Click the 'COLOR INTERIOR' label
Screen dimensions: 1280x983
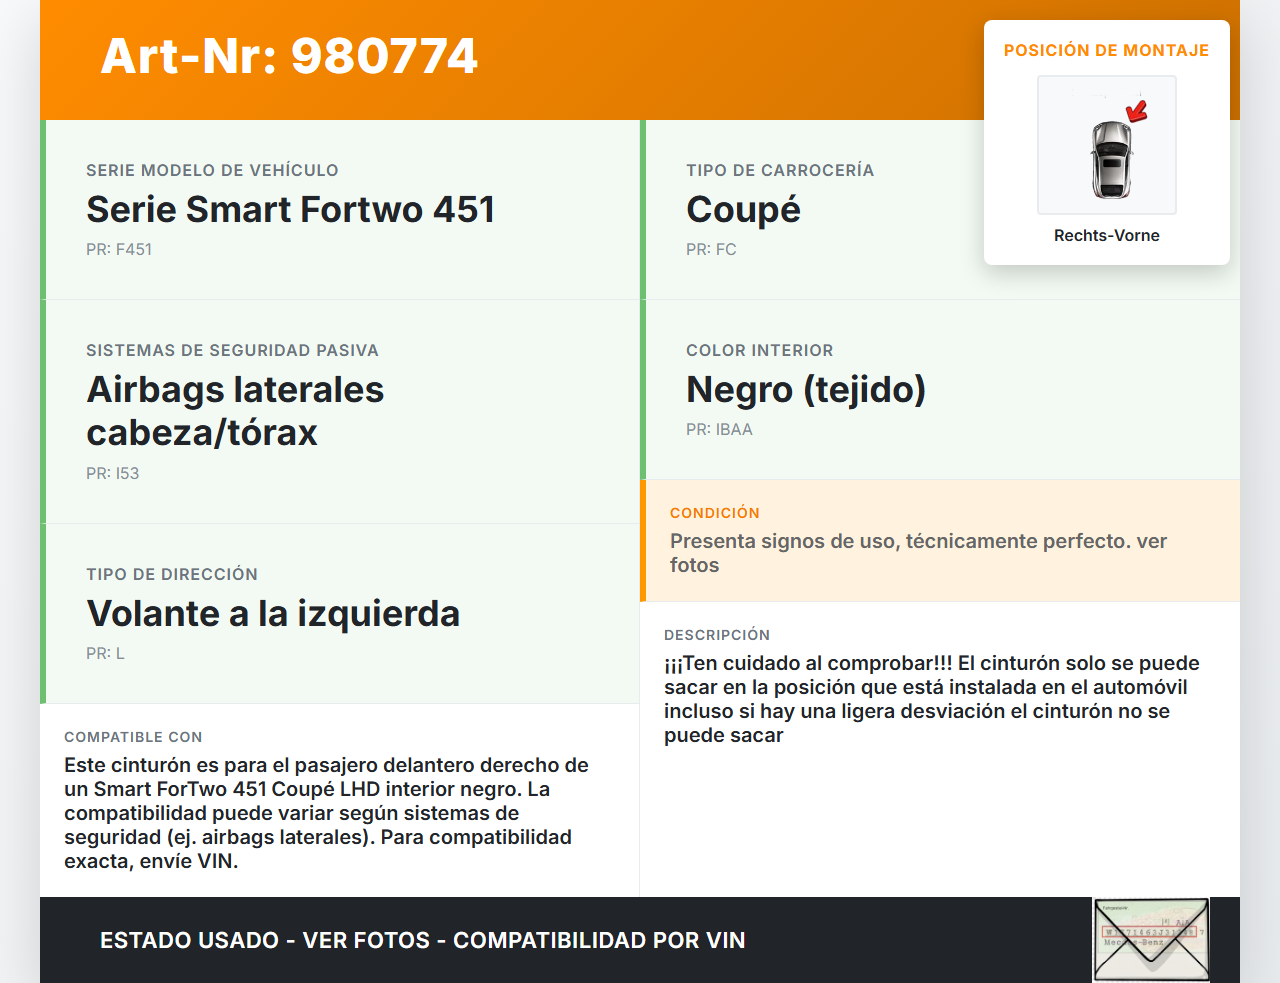pos(760,350)
